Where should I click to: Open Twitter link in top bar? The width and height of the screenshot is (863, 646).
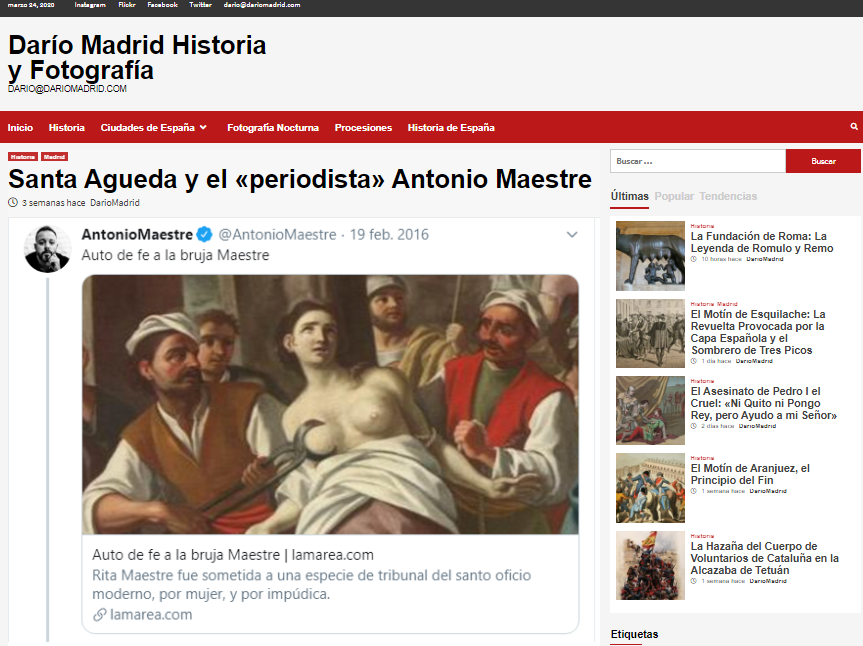pos(201,5)
